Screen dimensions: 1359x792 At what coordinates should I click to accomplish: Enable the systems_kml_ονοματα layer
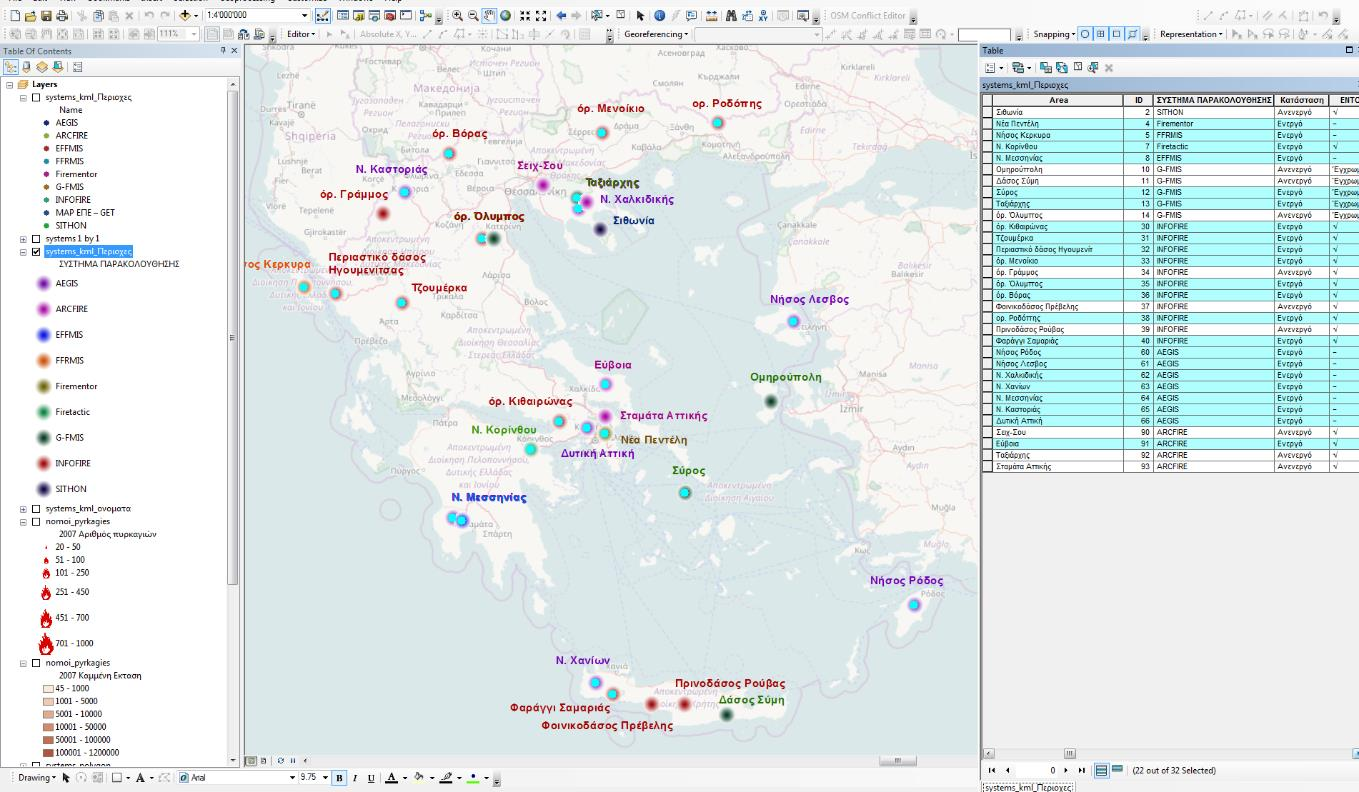(37, 508)
